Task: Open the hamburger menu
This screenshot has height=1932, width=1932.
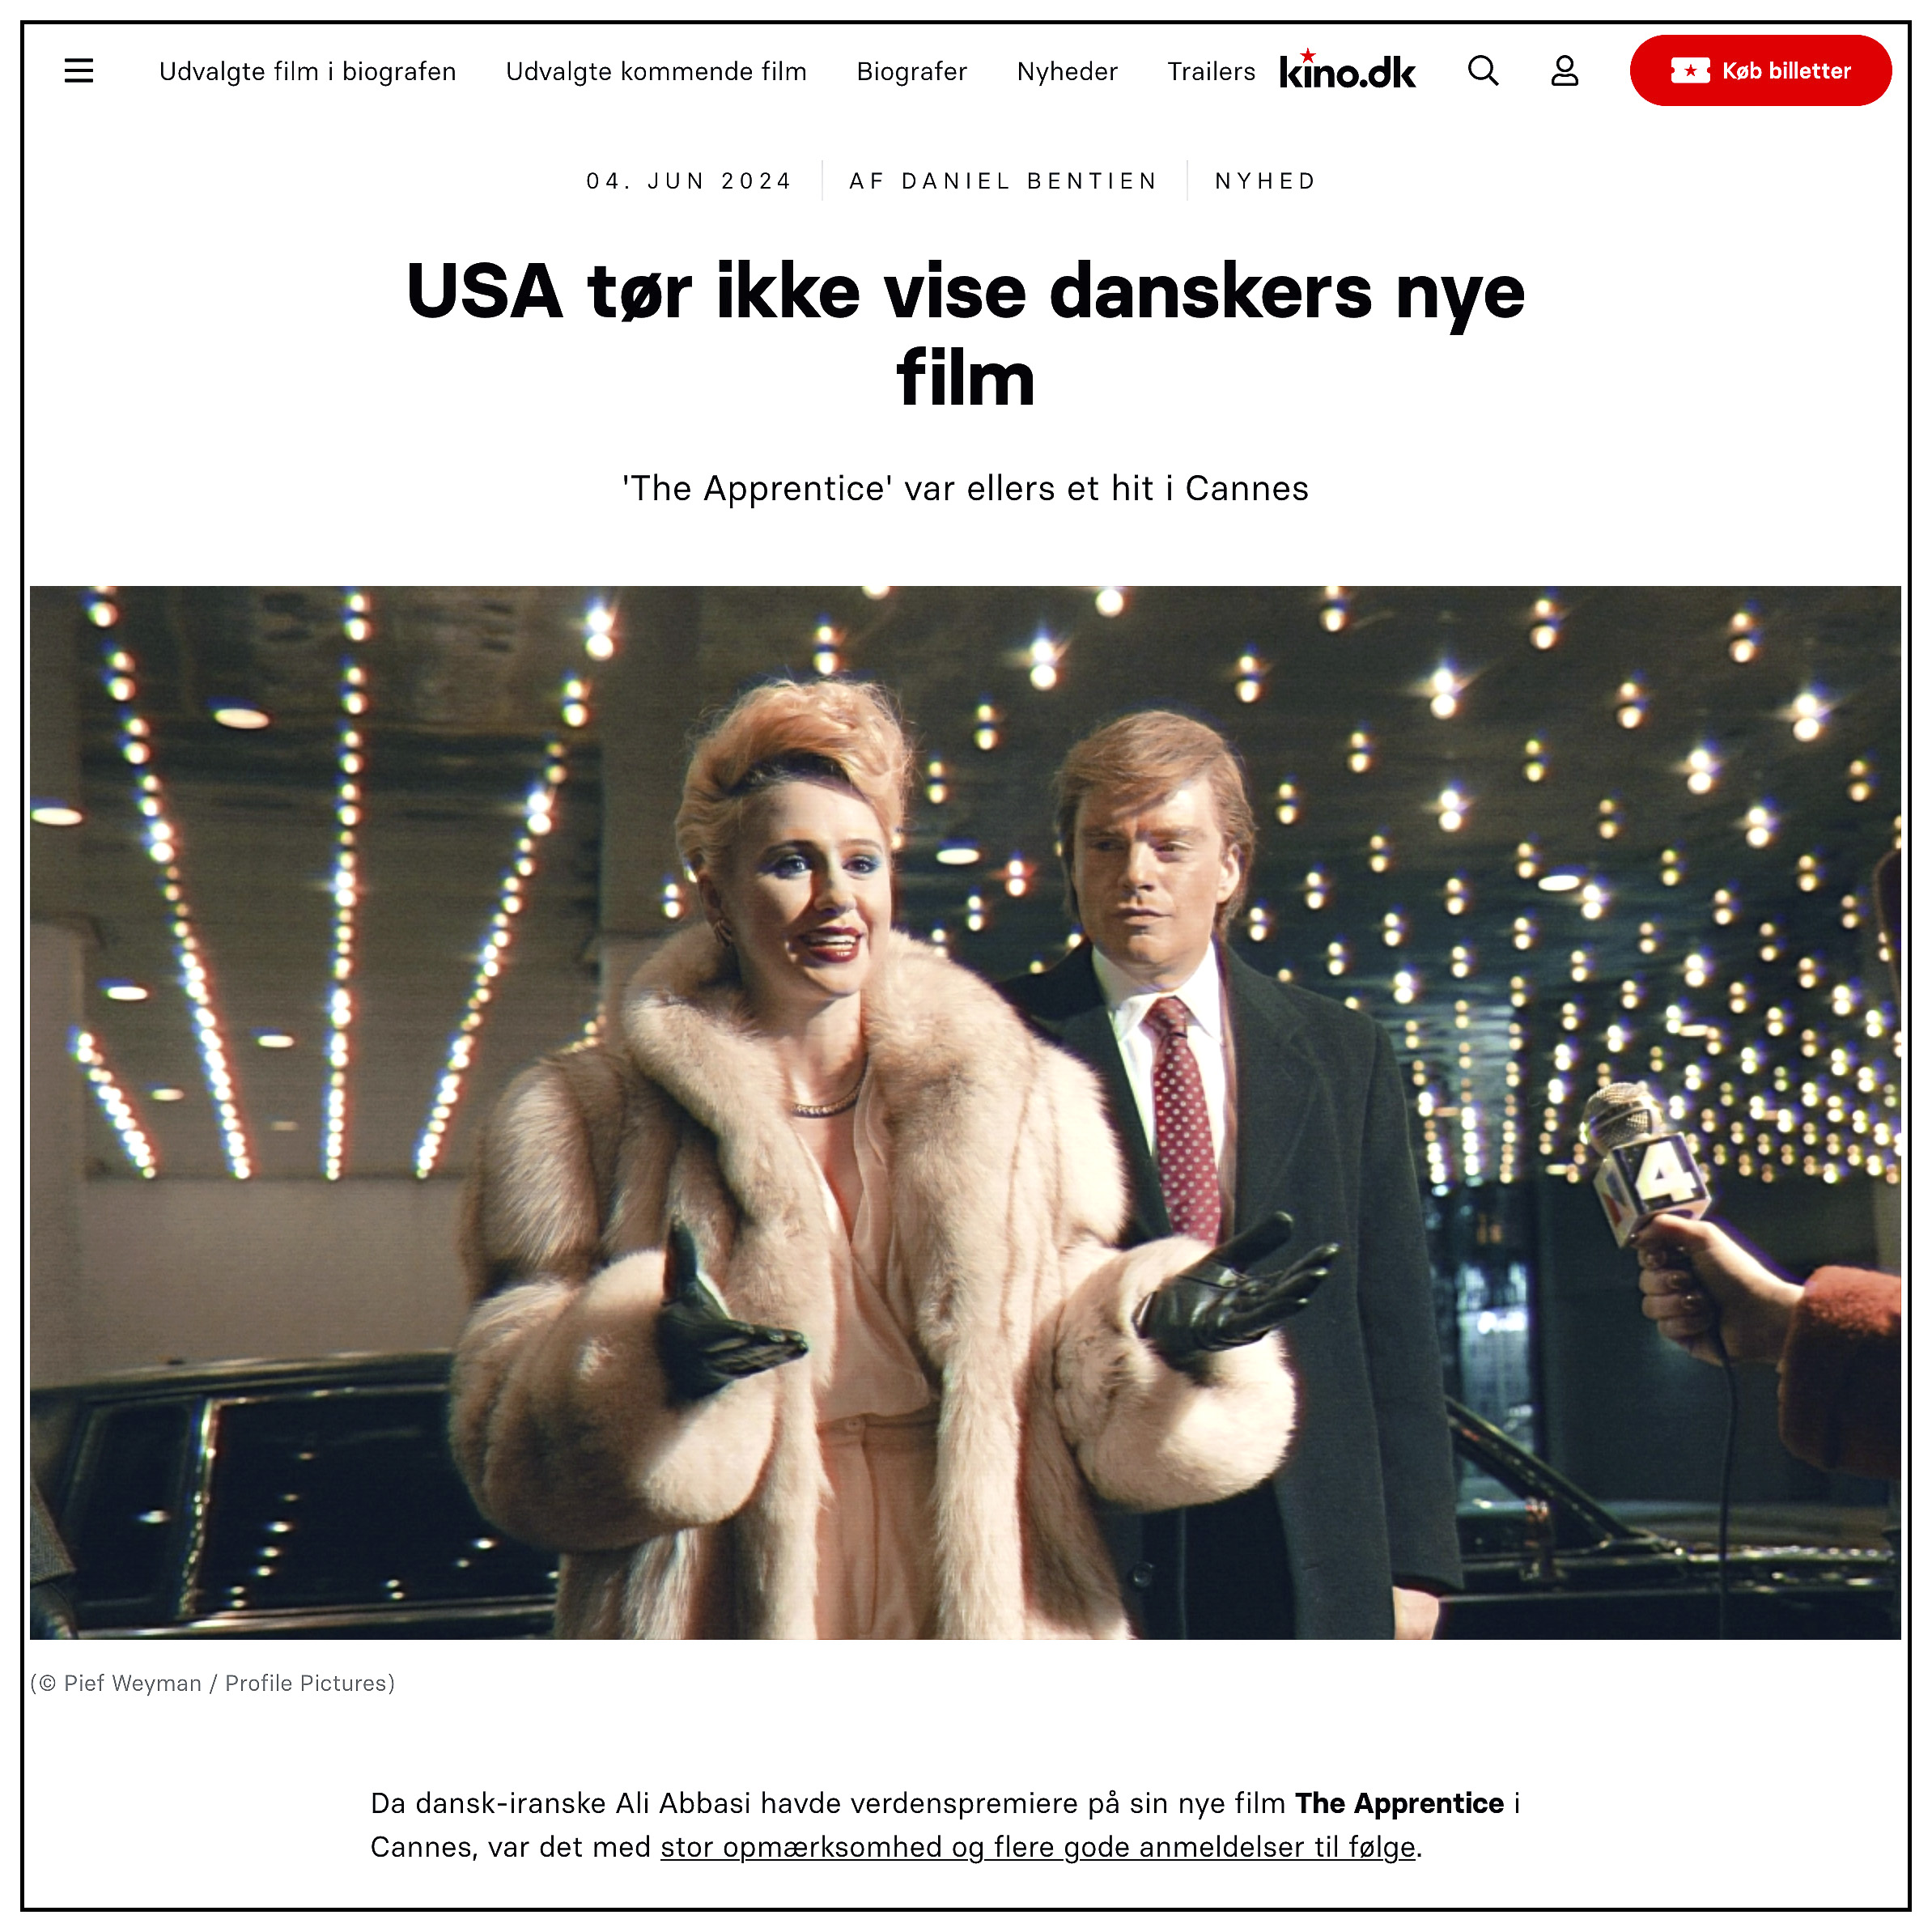Action: [79, 71]
